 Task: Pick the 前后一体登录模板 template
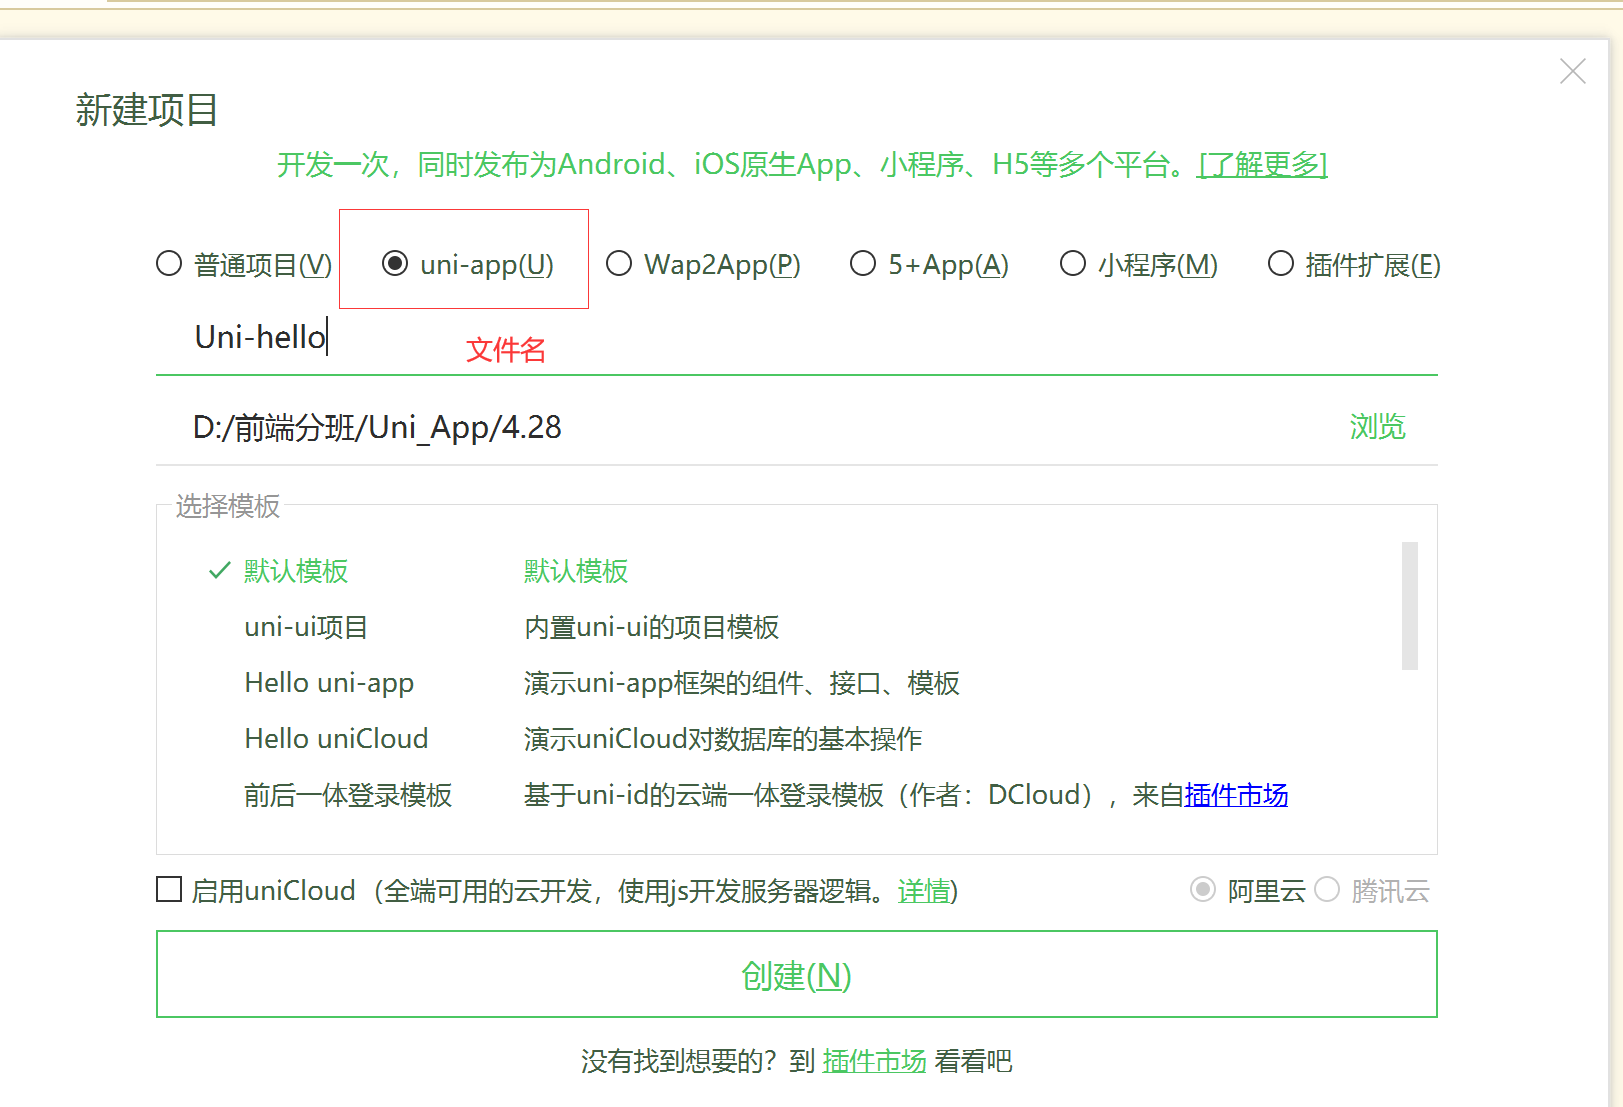point(347,795)
